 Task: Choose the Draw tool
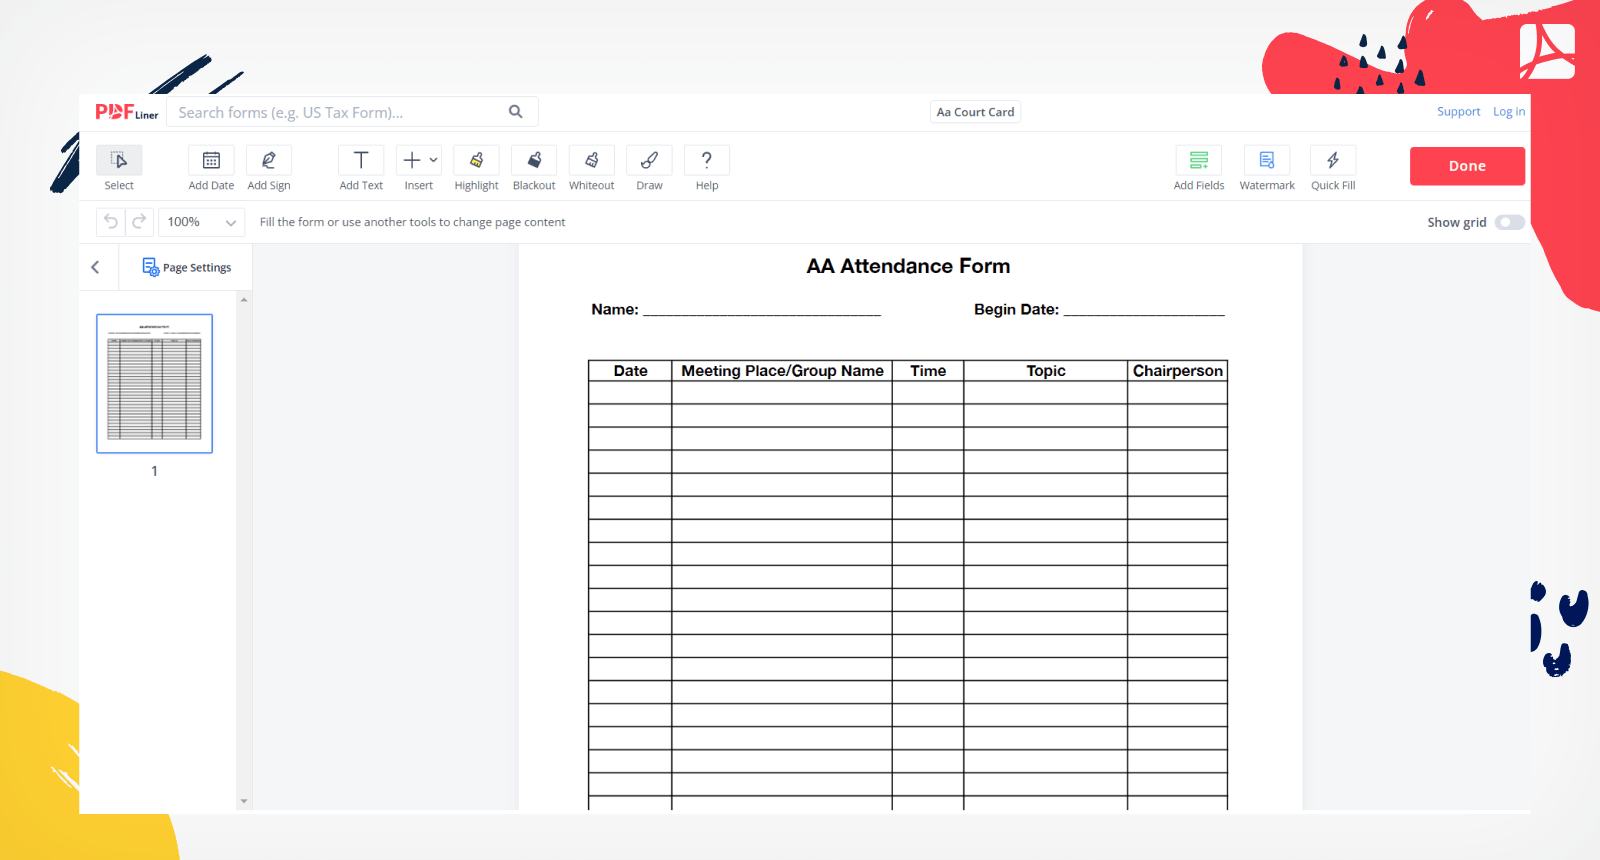coord(649,161)
